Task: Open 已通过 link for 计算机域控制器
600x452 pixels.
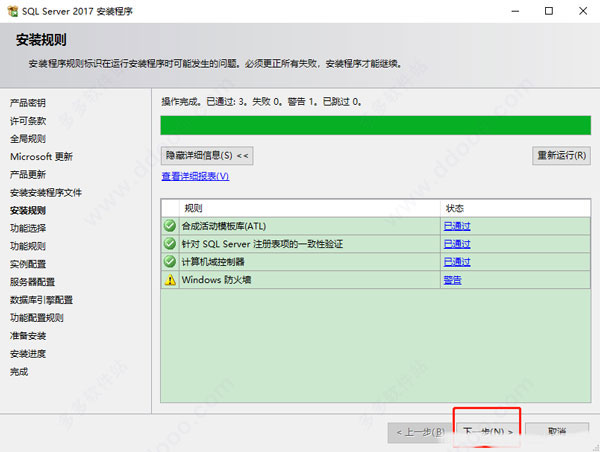Action: click(x=457, y=262)
